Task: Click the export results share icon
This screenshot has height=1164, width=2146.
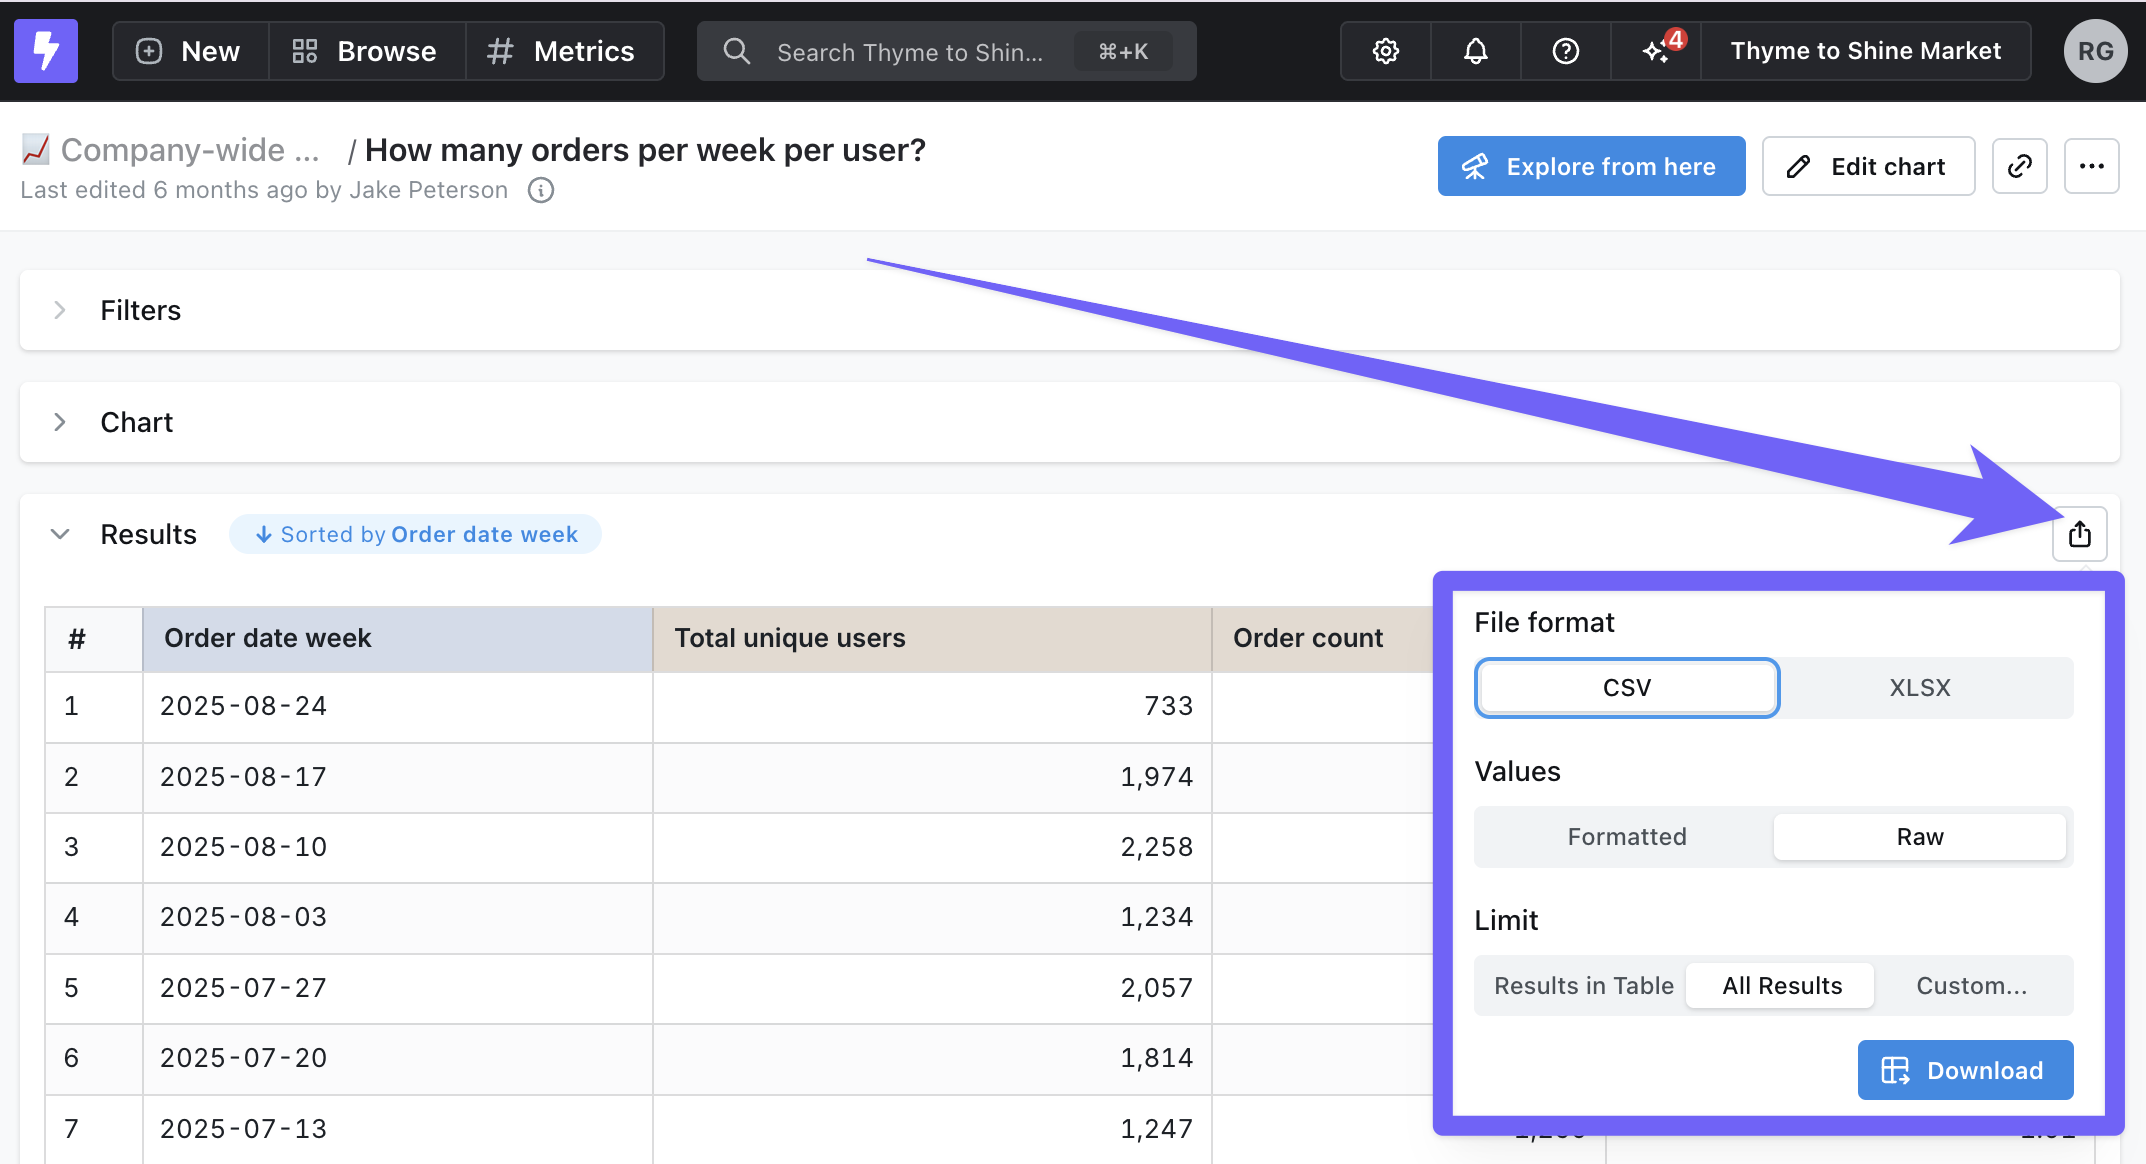Action: (x=2079, y=534)
